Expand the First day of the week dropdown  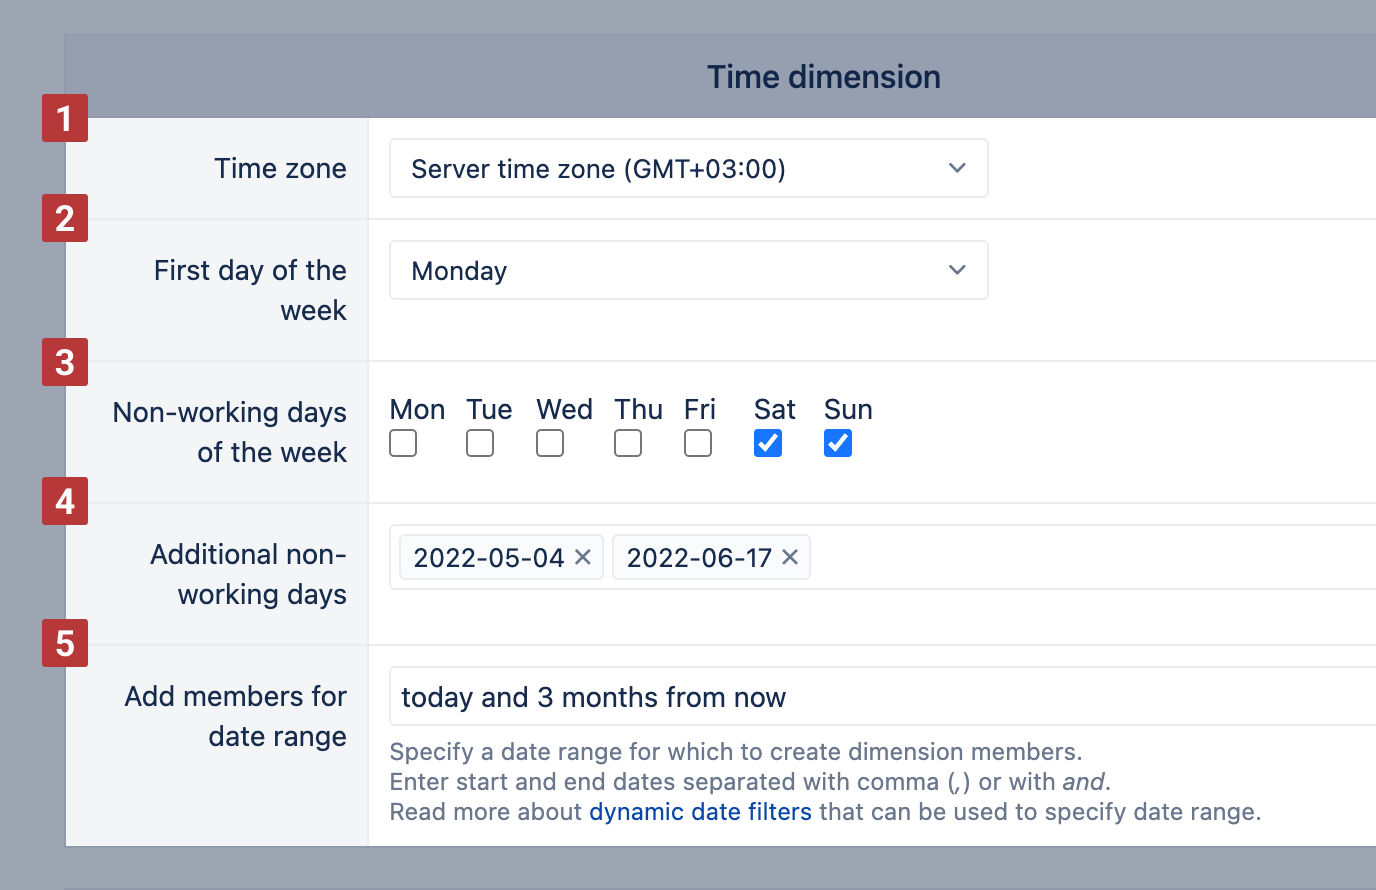tap(688, 270)
